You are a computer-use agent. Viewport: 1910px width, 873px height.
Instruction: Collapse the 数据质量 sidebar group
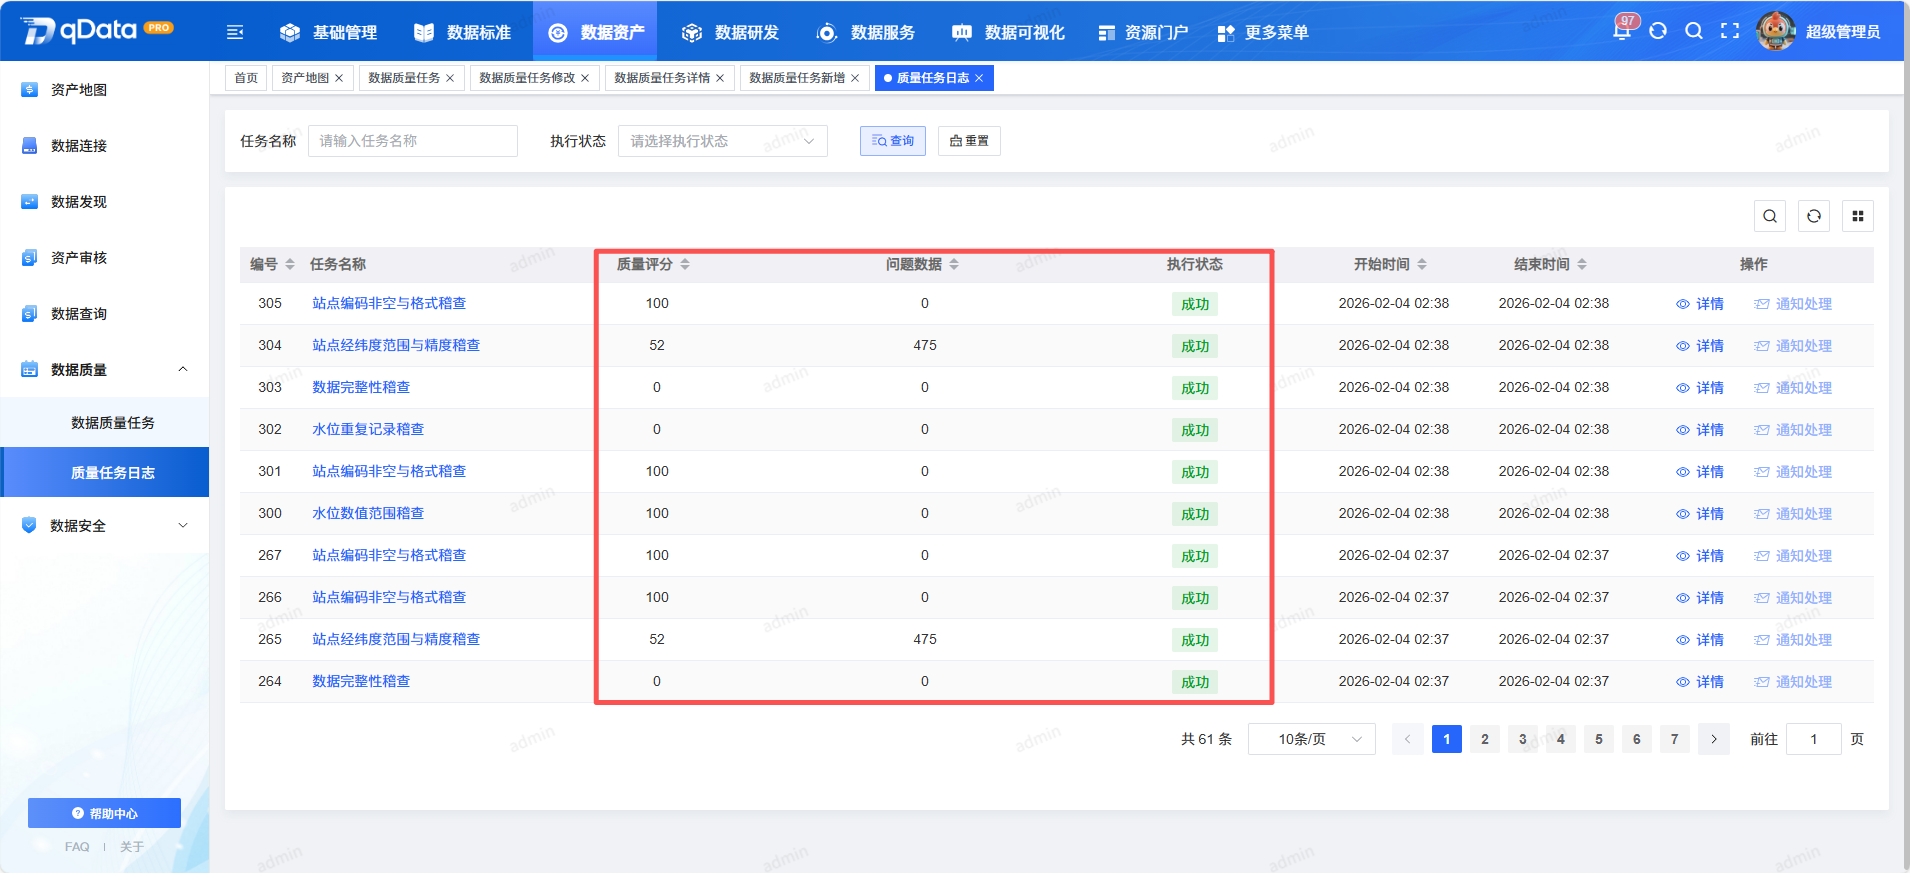(105, 369)
